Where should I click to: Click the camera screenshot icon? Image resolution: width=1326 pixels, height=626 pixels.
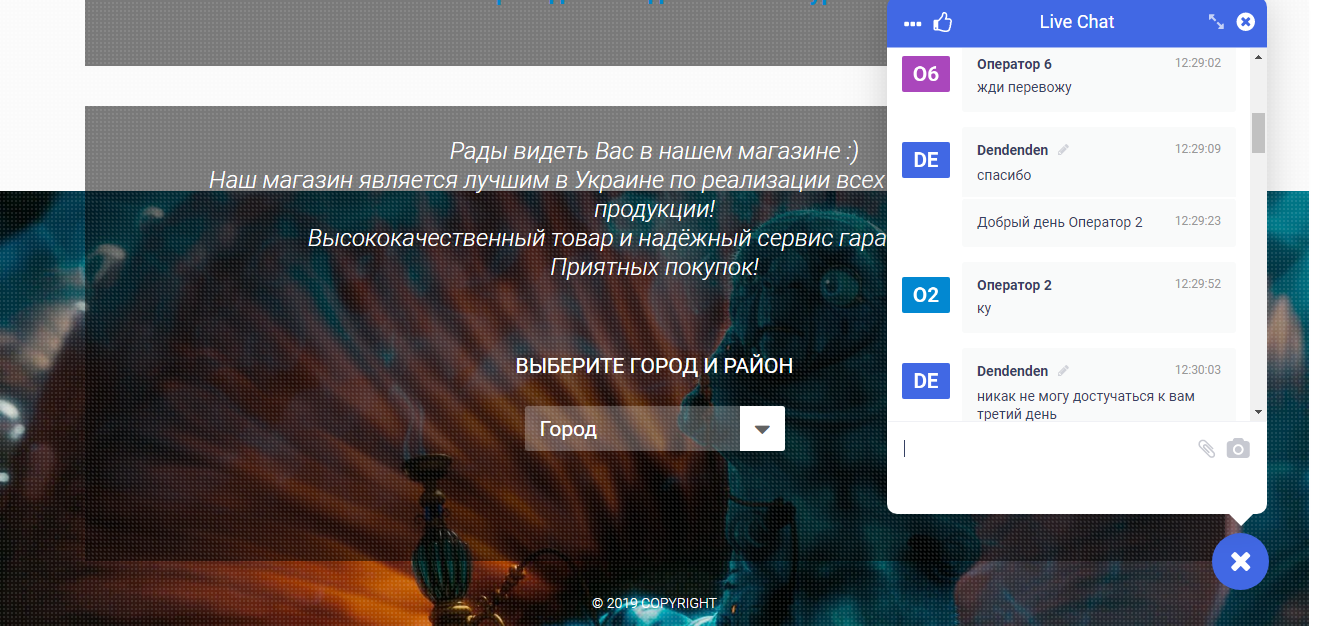point(1238,449)
